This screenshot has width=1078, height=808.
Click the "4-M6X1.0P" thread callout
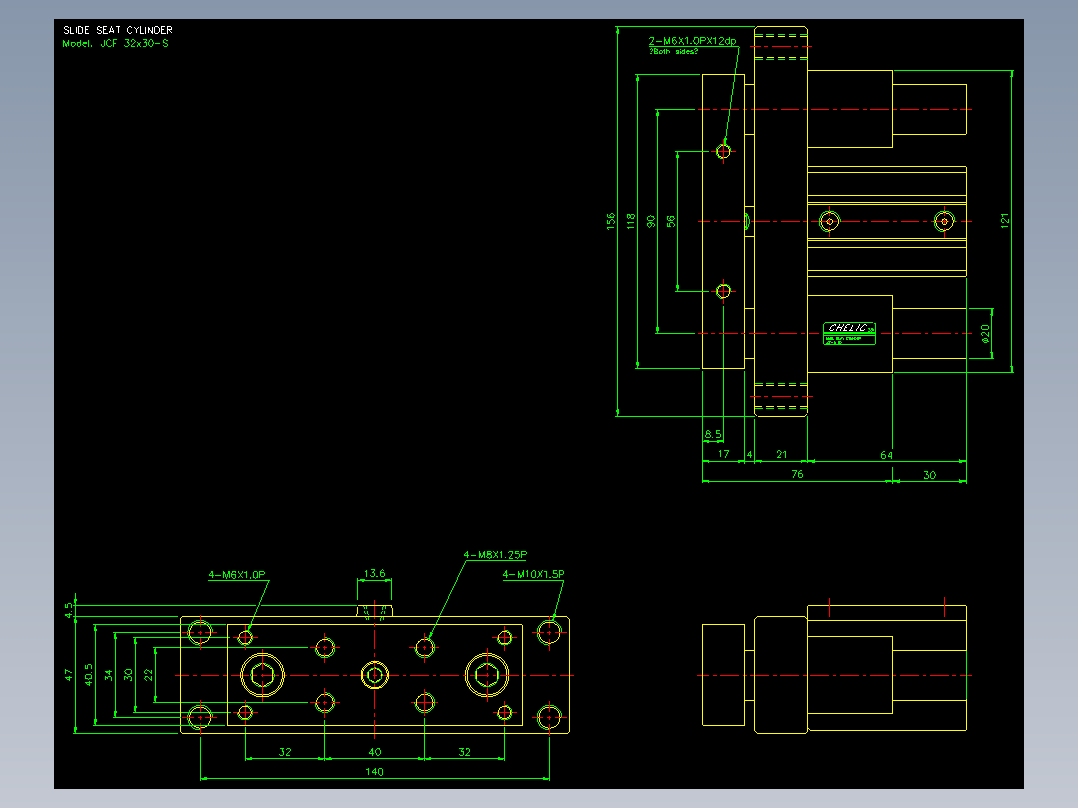tap(237, 575)
